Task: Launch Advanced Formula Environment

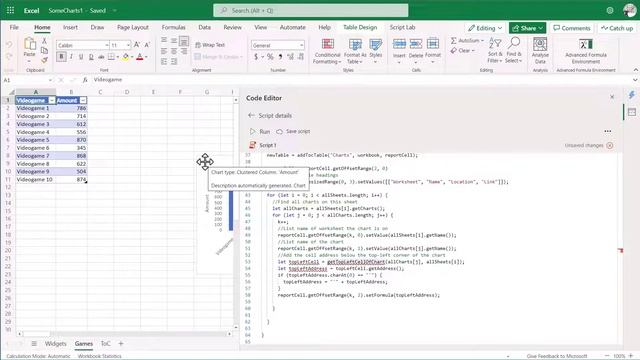Action: pyautogui.click(x=586, y=51)
